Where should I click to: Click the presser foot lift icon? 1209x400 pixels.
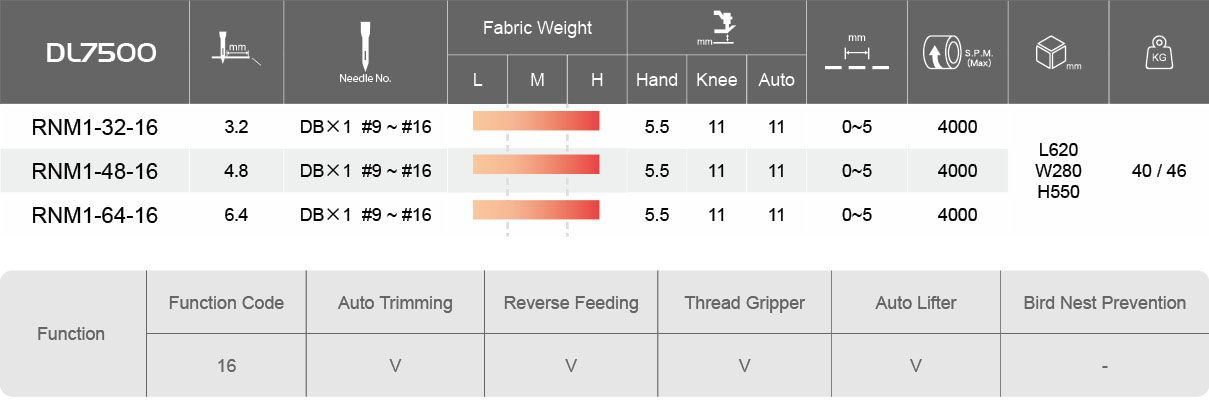717,28
